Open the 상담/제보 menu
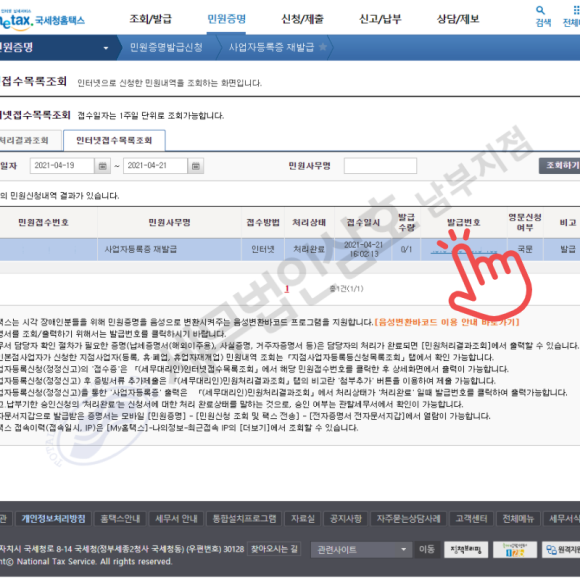 tap(458, 19)
